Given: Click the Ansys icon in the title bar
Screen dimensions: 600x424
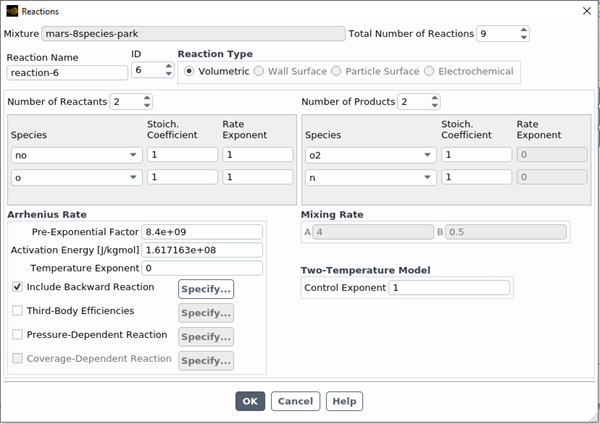Looking at the screenshot, I should pyautogui.click(x=11, y=10).
